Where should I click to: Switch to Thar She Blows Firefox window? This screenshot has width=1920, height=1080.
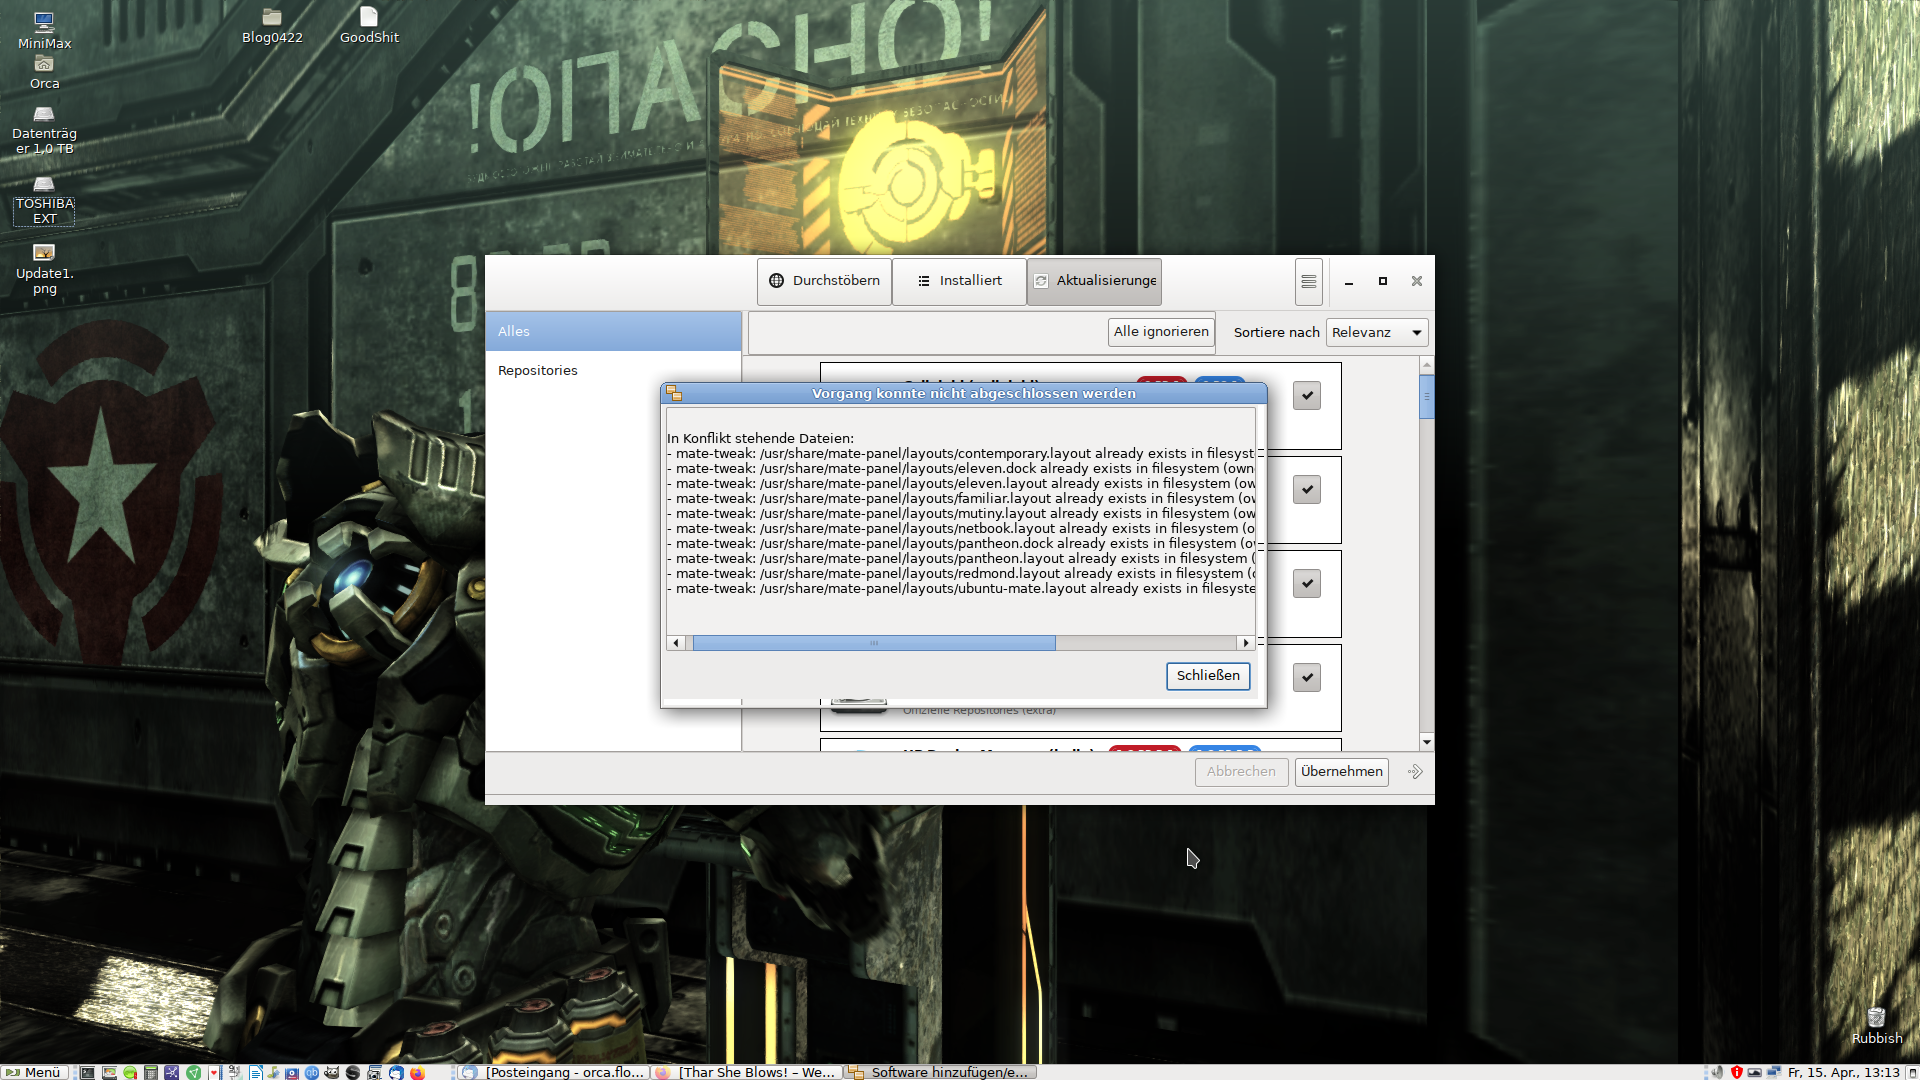(x=747, y=1072)
